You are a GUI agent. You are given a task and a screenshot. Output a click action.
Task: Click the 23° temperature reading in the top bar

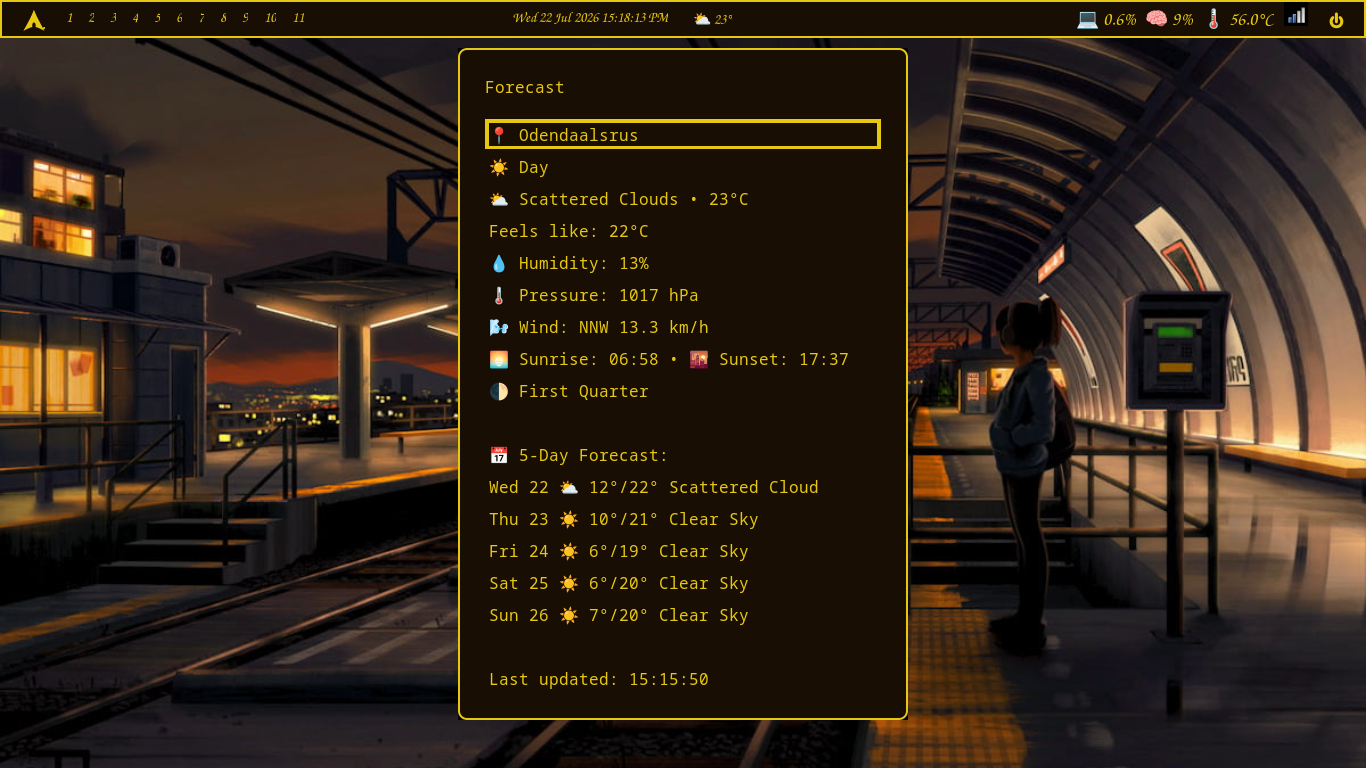click(x=724, y=19)
